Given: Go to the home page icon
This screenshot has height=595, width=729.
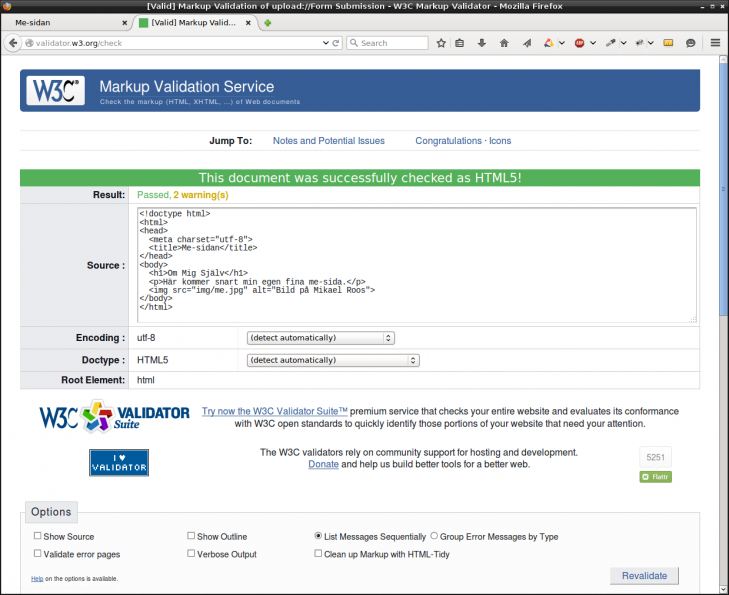Looking at the screenshot, I should tap(504, 43).
